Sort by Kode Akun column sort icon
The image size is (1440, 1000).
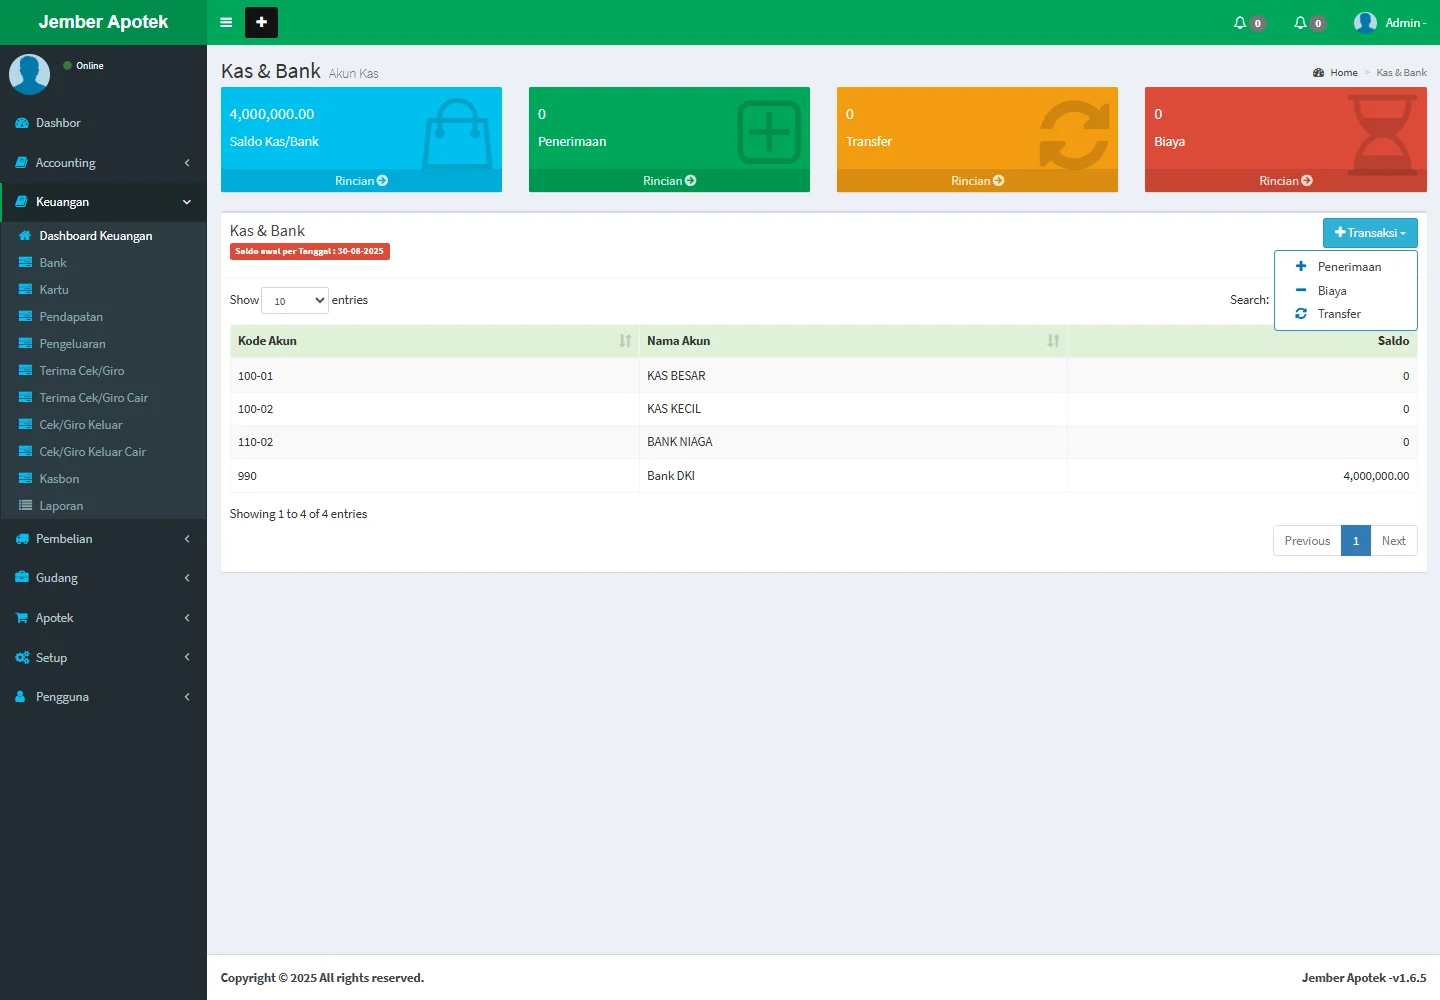point(625,341)
